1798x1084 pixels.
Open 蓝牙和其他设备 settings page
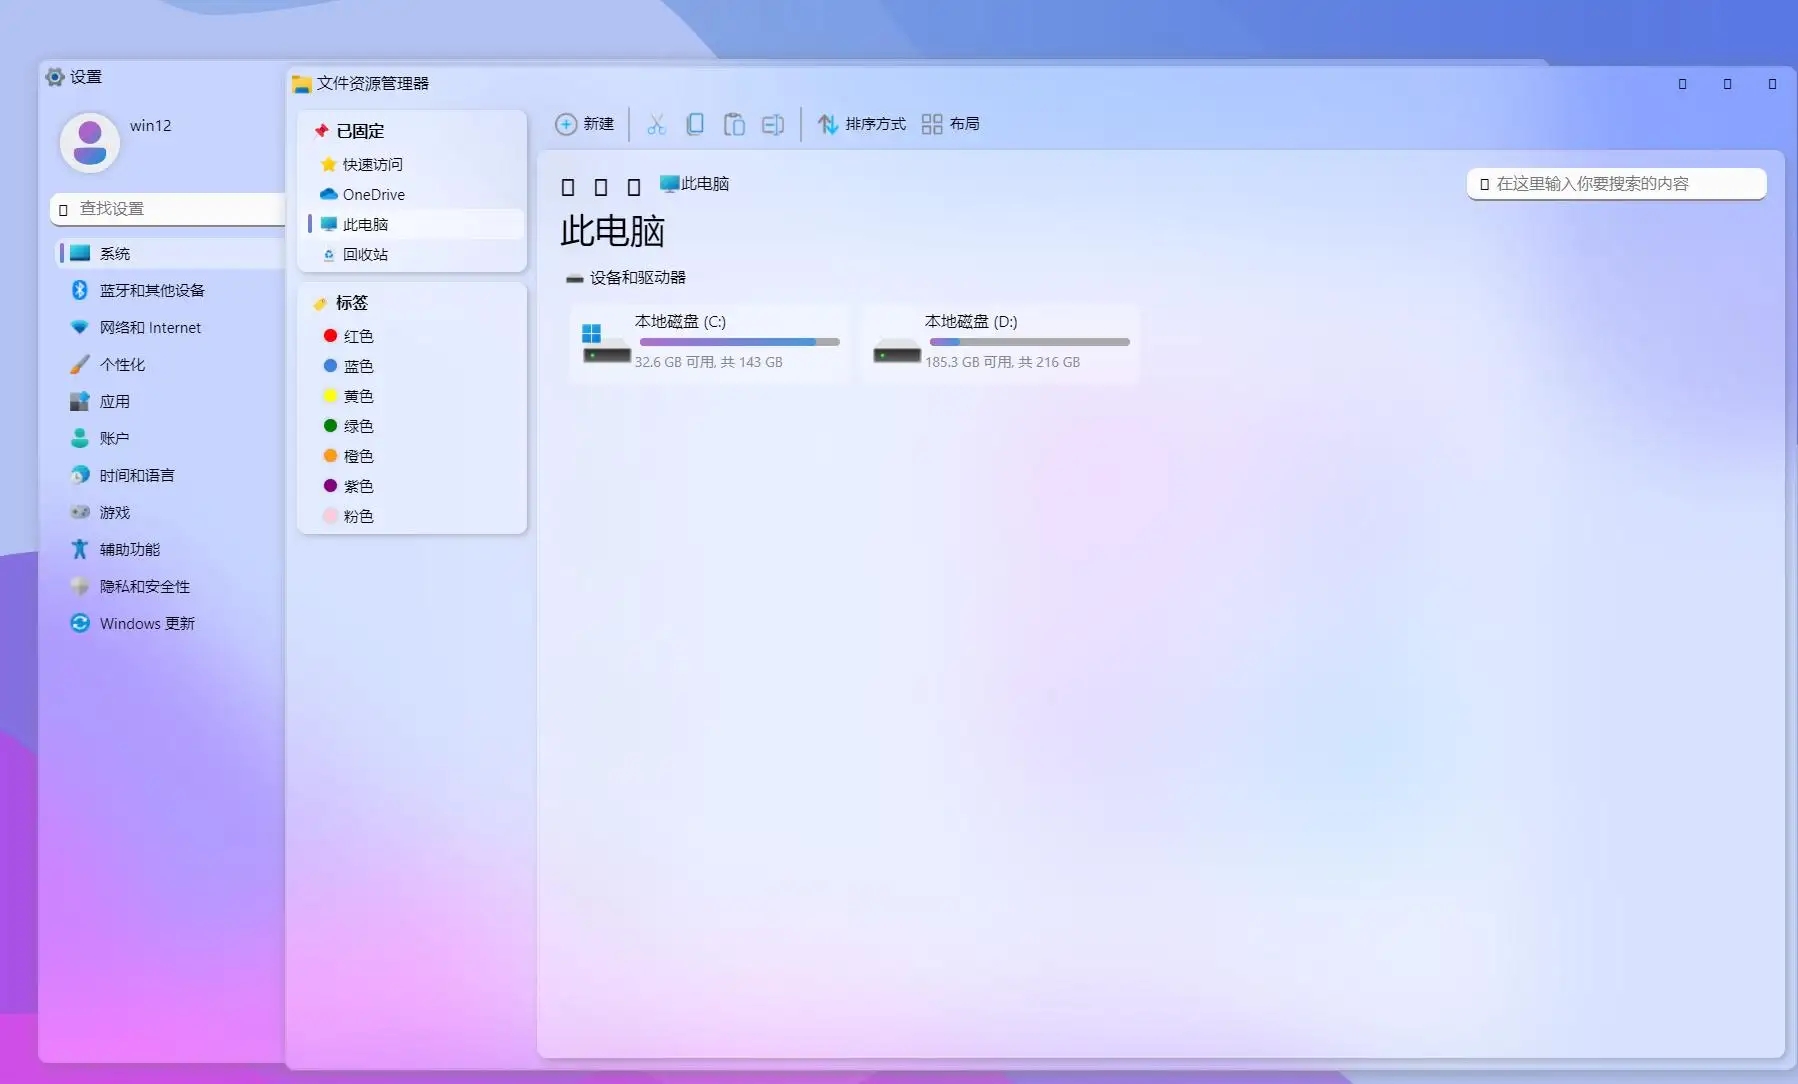152,290
